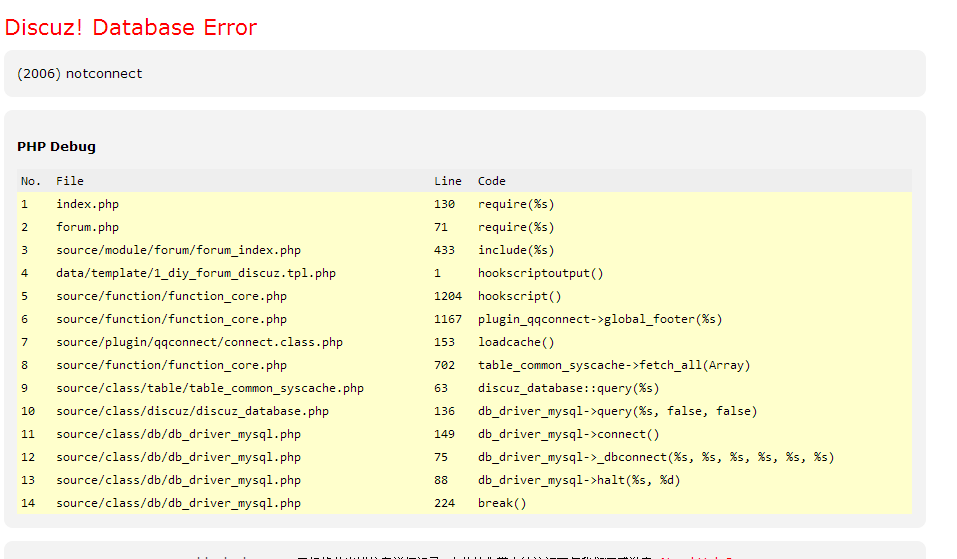Select source/plugin/qqconnect/connect.class.php path
The height and width of the screenshot is (559, 957).
coord(200,342)
